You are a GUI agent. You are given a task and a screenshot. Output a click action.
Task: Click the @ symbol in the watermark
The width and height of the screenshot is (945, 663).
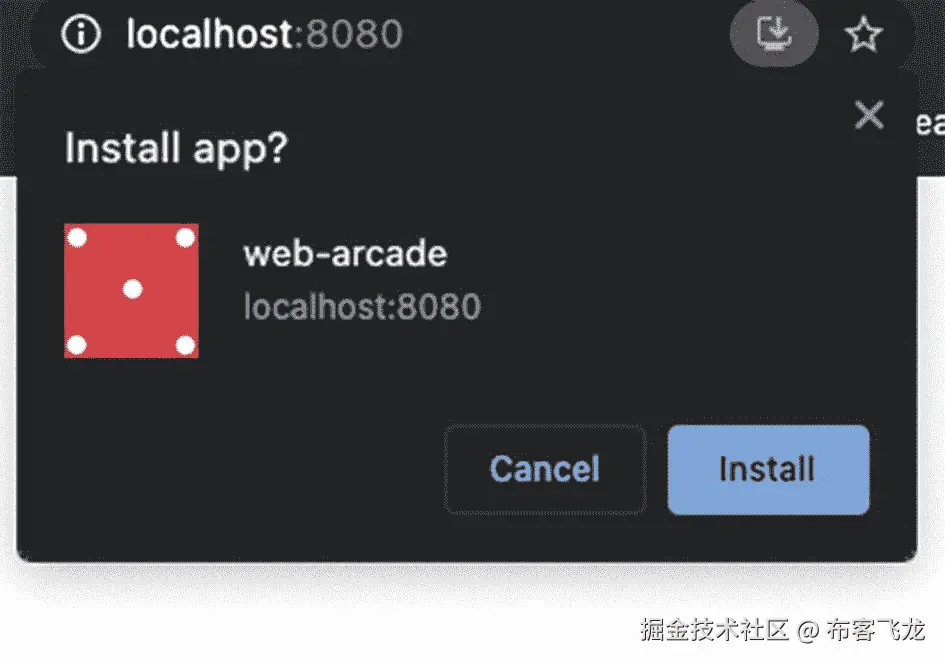point(808,631)
